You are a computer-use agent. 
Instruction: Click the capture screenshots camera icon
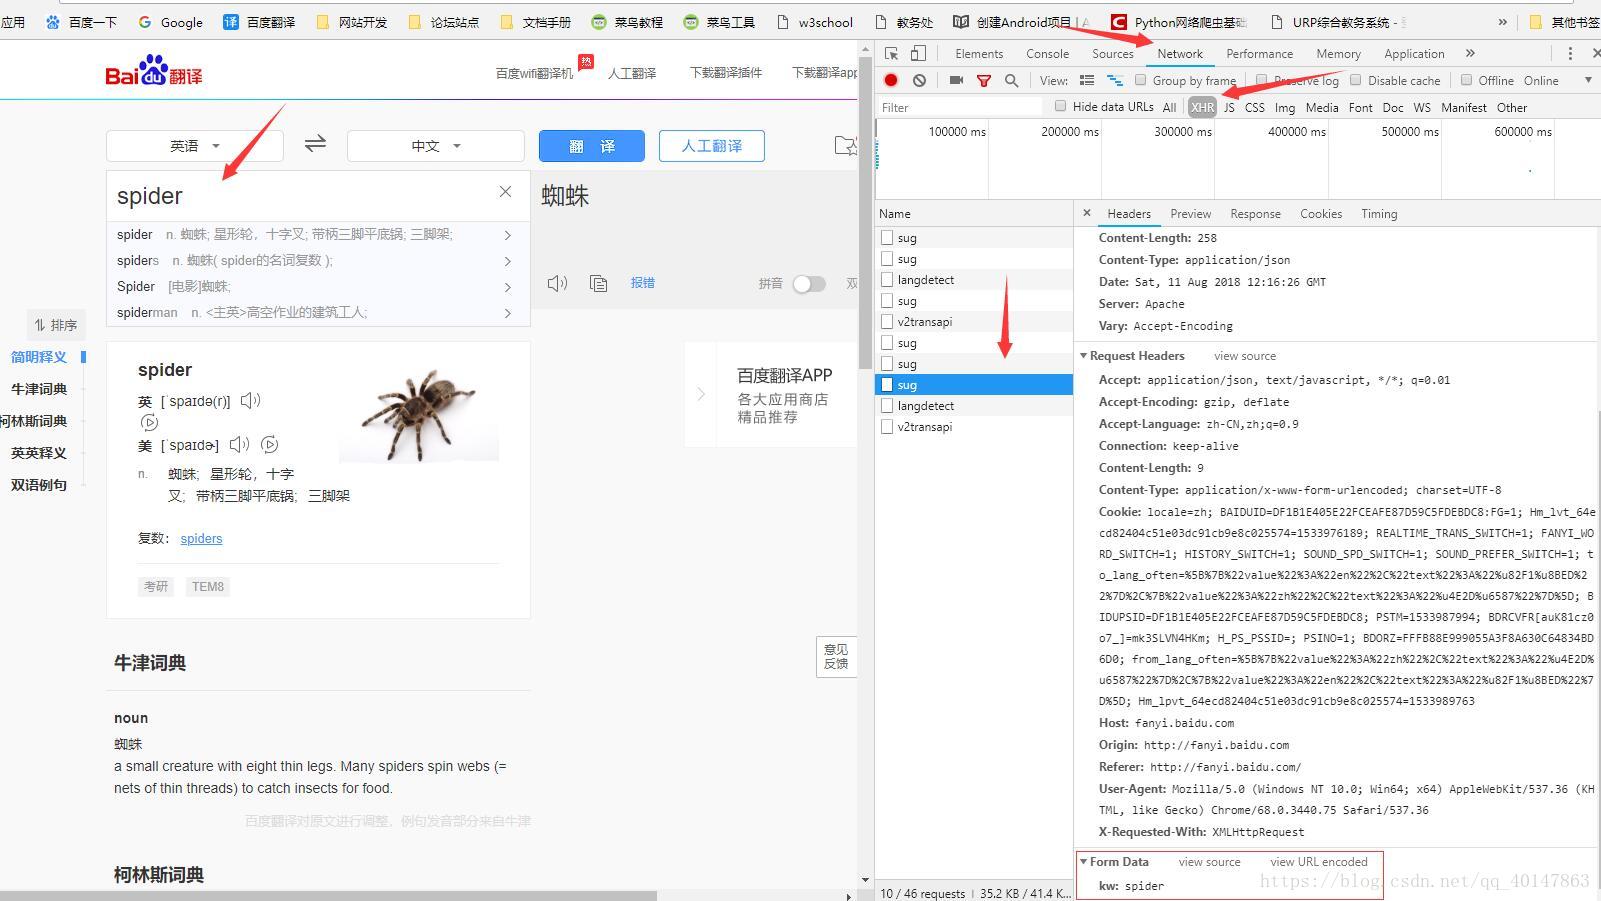(956, 80)
